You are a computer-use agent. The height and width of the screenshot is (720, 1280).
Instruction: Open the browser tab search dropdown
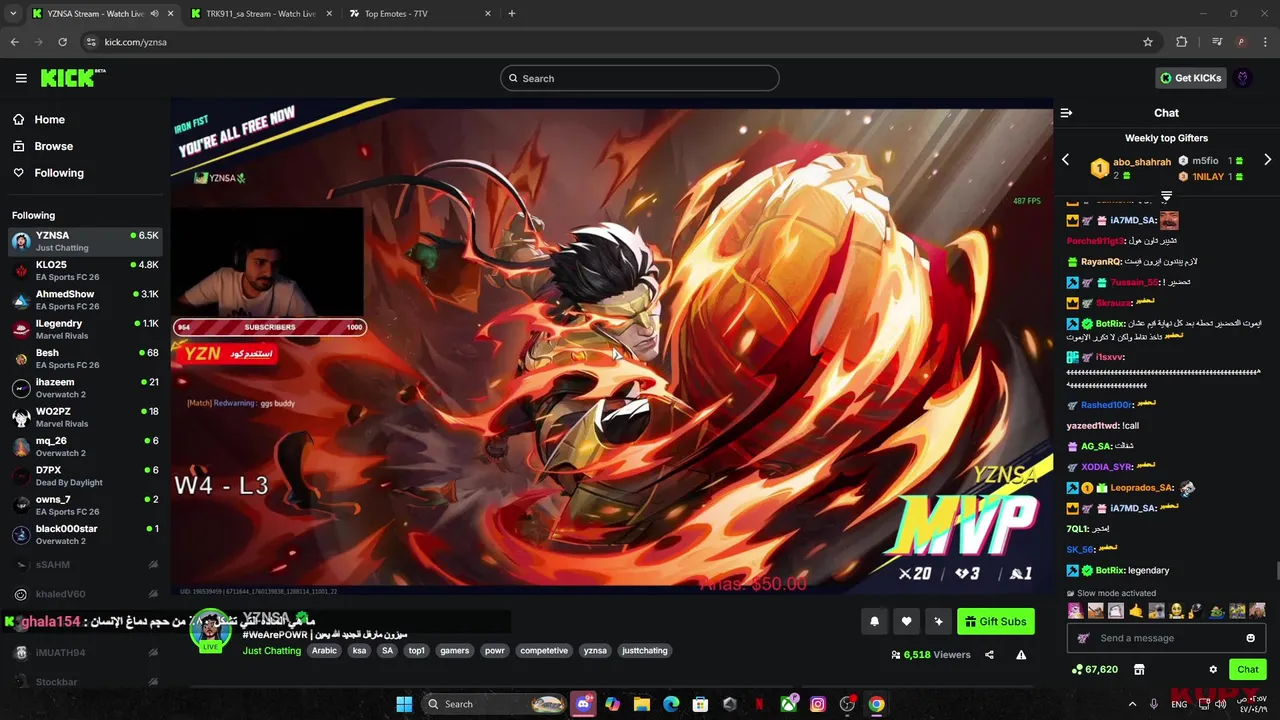click(13, 14)
